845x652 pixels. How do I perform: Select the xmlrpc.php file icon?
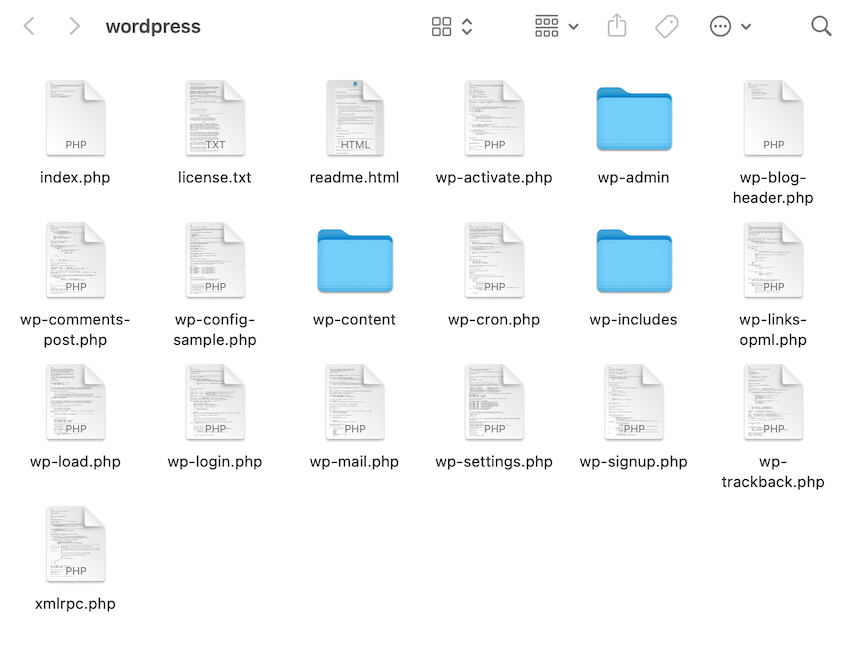pos(75,544)
